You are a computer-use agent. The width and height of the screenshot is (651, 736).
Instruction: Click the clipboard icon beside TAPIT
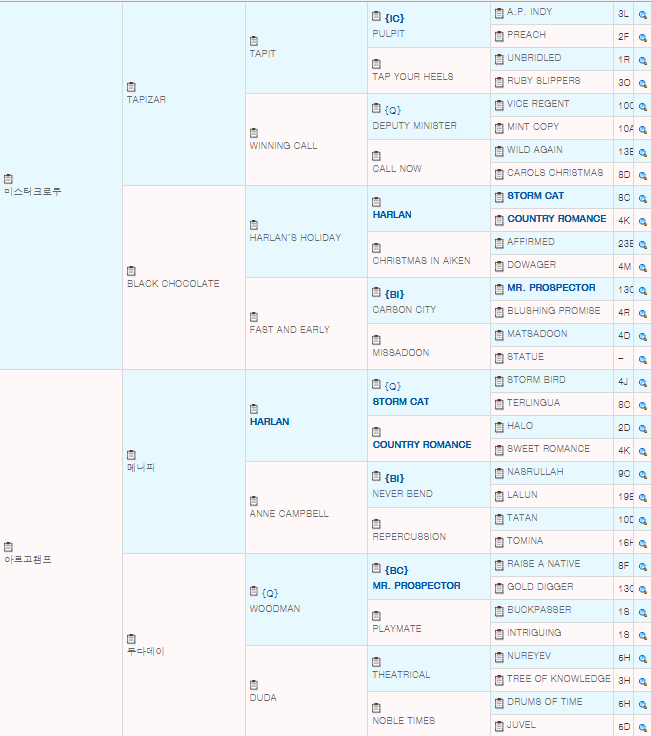pyautogui.click(x=254, y=41)
